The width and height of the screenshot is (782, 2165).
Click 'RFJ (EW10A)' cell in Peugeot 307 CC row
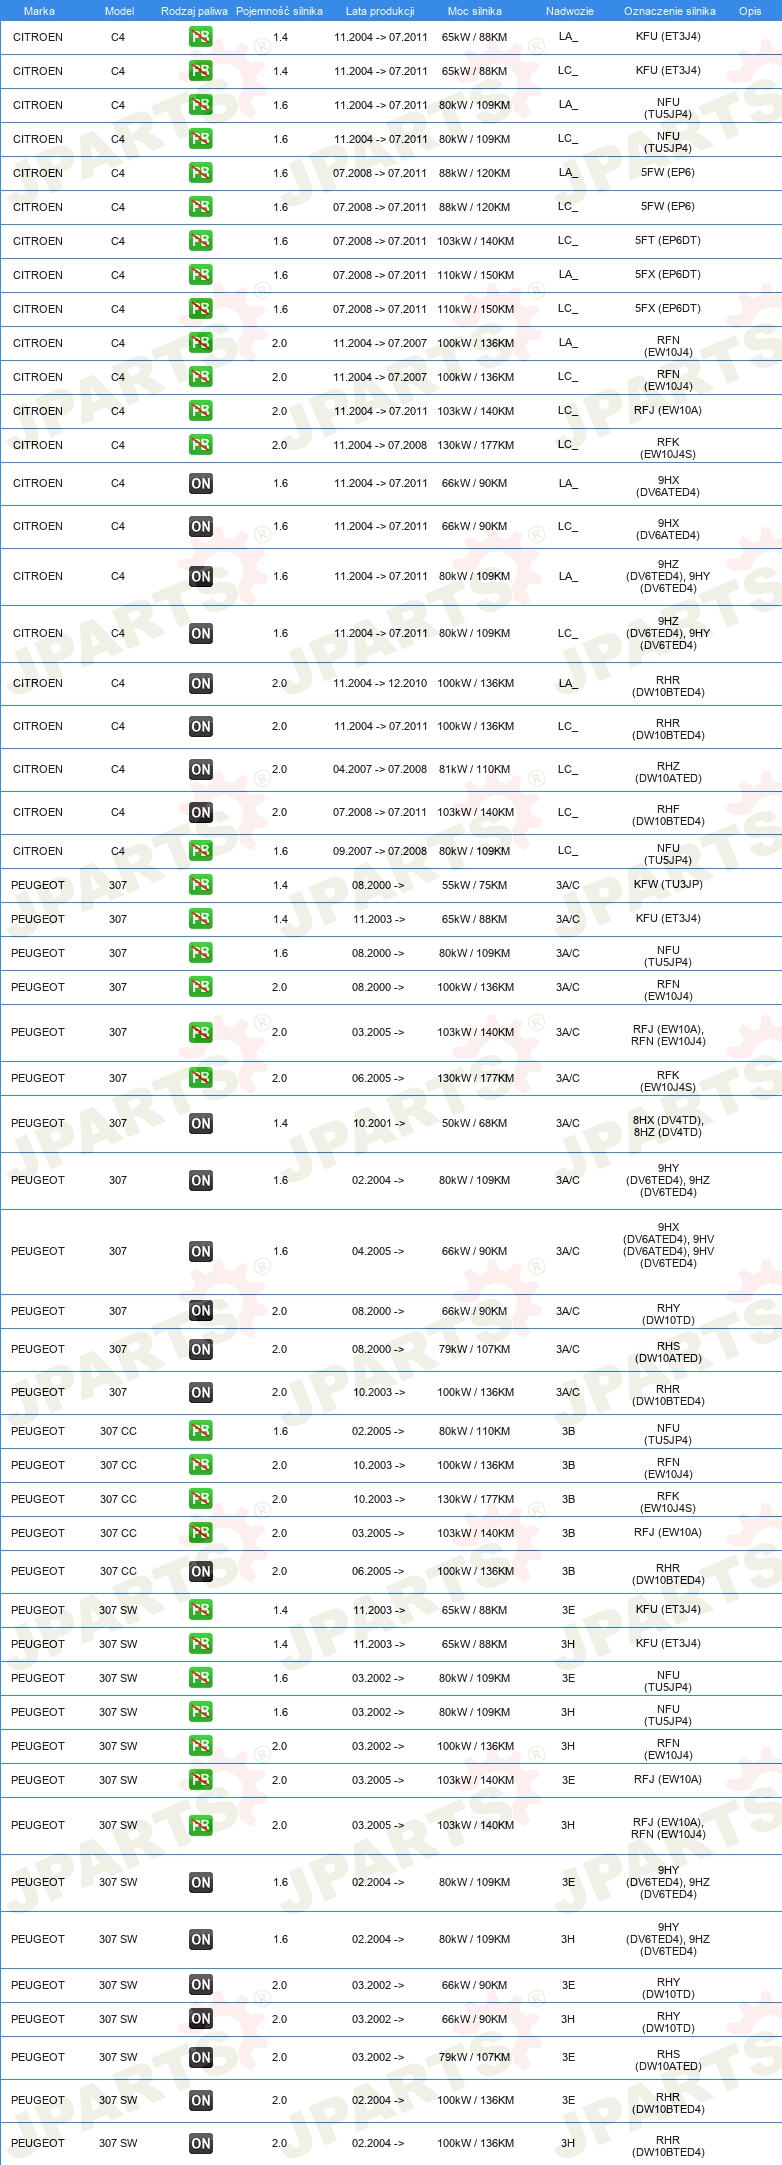click(668, 1532)
